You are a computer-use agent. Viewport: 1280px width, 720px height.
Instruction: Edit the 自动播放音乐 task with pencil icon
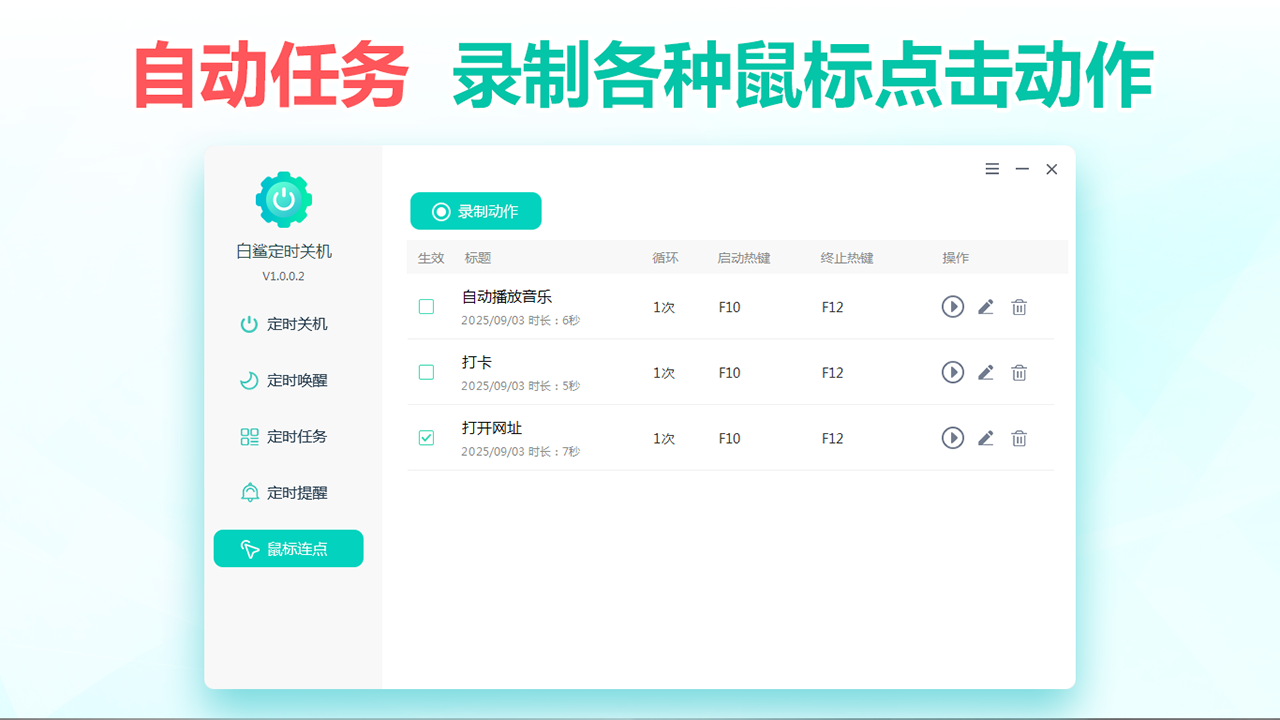(x=985, y=307)
